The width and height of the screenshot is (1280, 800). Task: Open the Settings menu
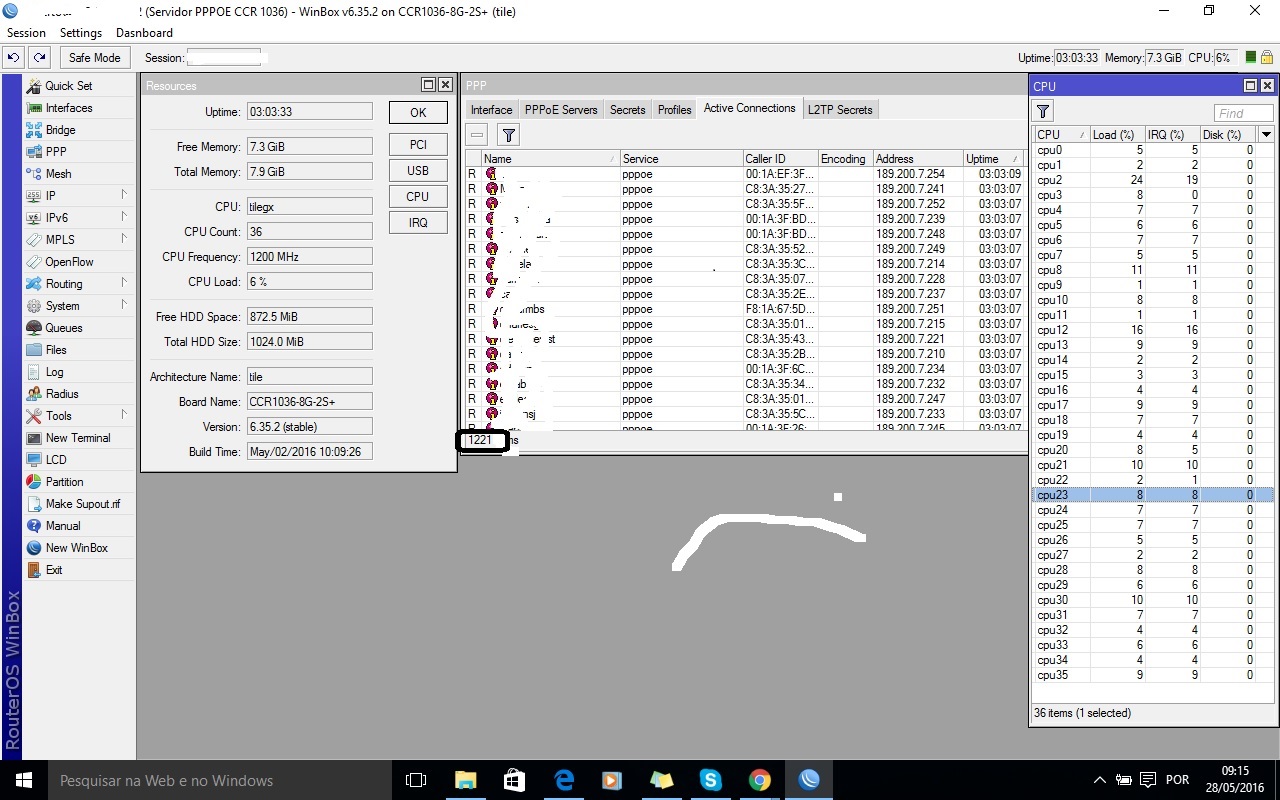(x=81, y=33)
